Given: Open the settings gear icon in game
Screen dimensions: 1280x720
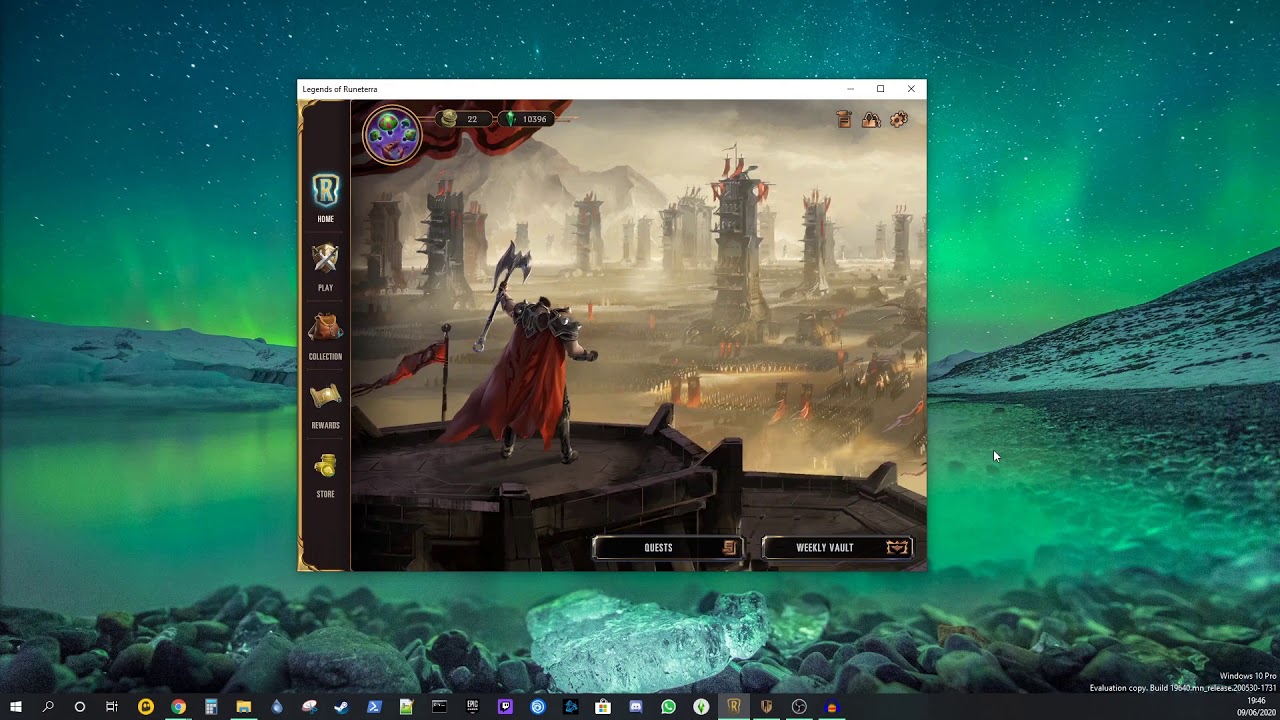Looking at the screenshot, I should coord(899,120).
